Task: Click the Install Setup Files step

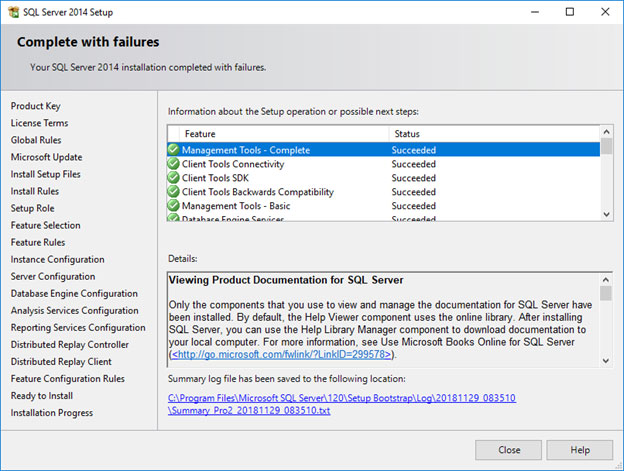Action: click(x=45, y=174)
